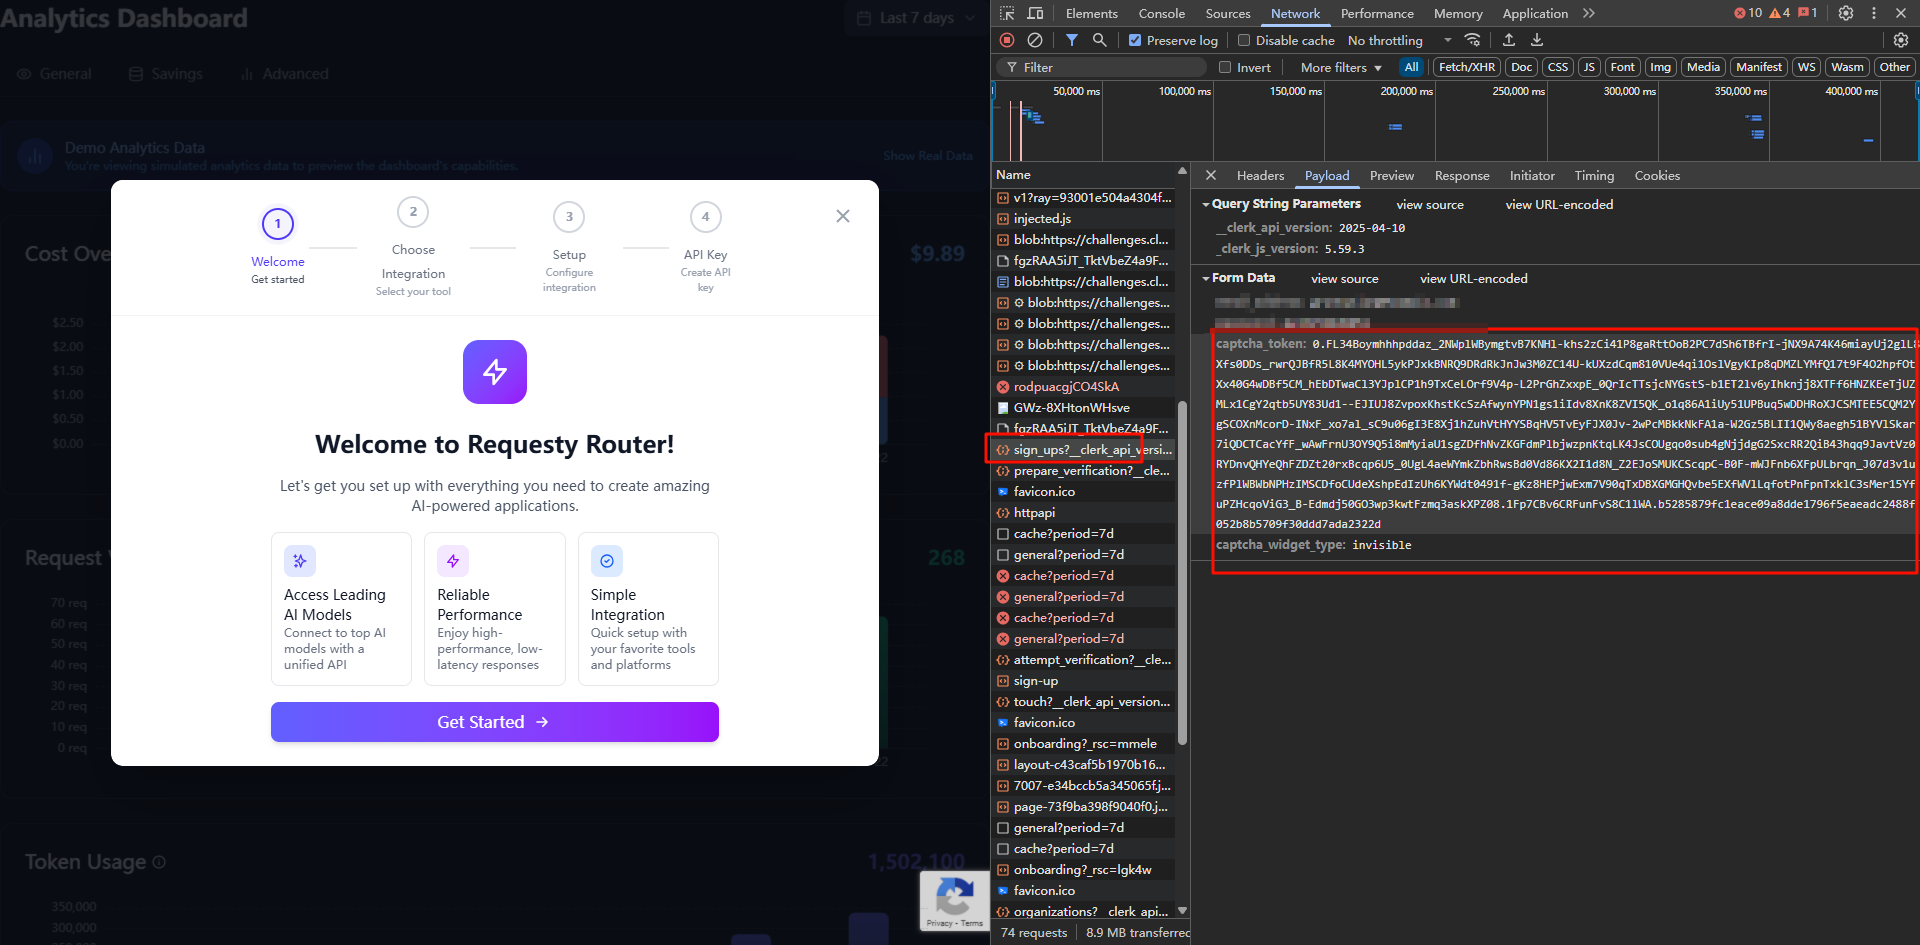Stop recording the network log
The height and width of the screenshot is (945, 1920).
[x=1007, y=40]
